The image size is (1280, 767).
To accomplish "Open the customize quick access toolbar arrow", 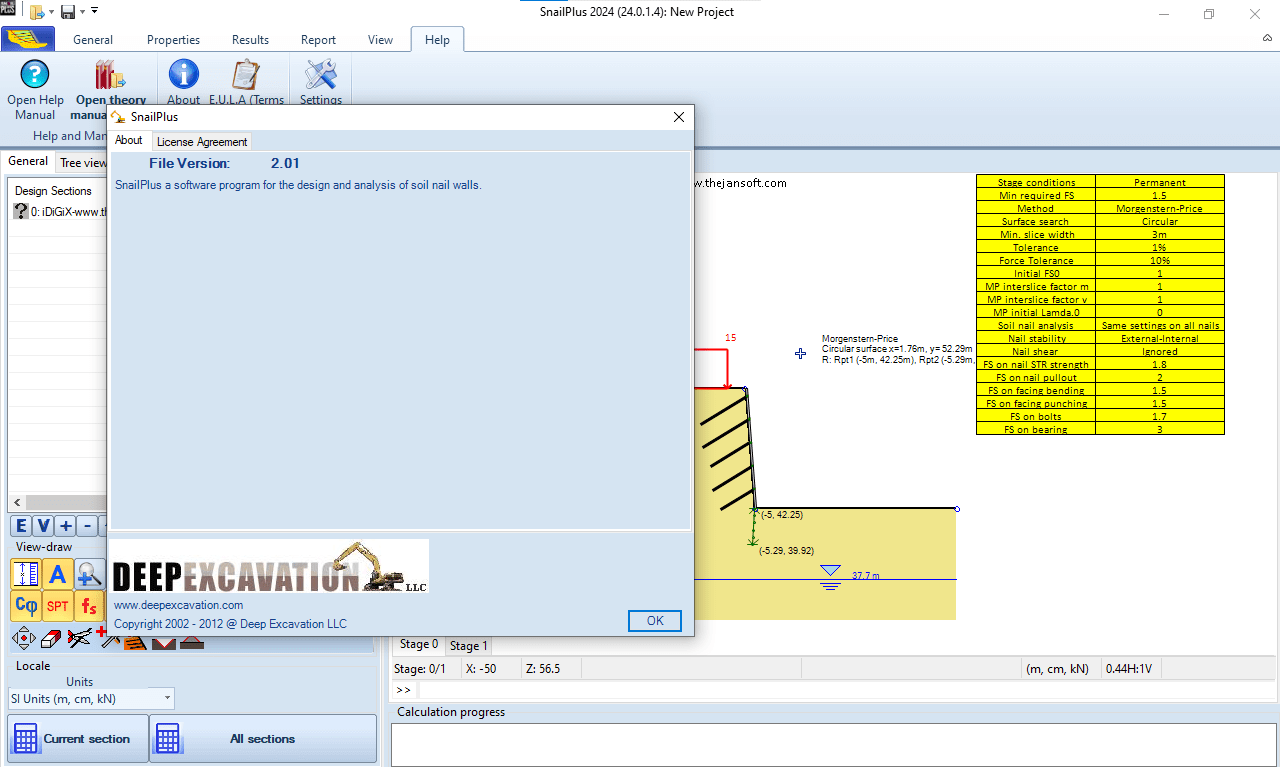I will pos(95,11).
